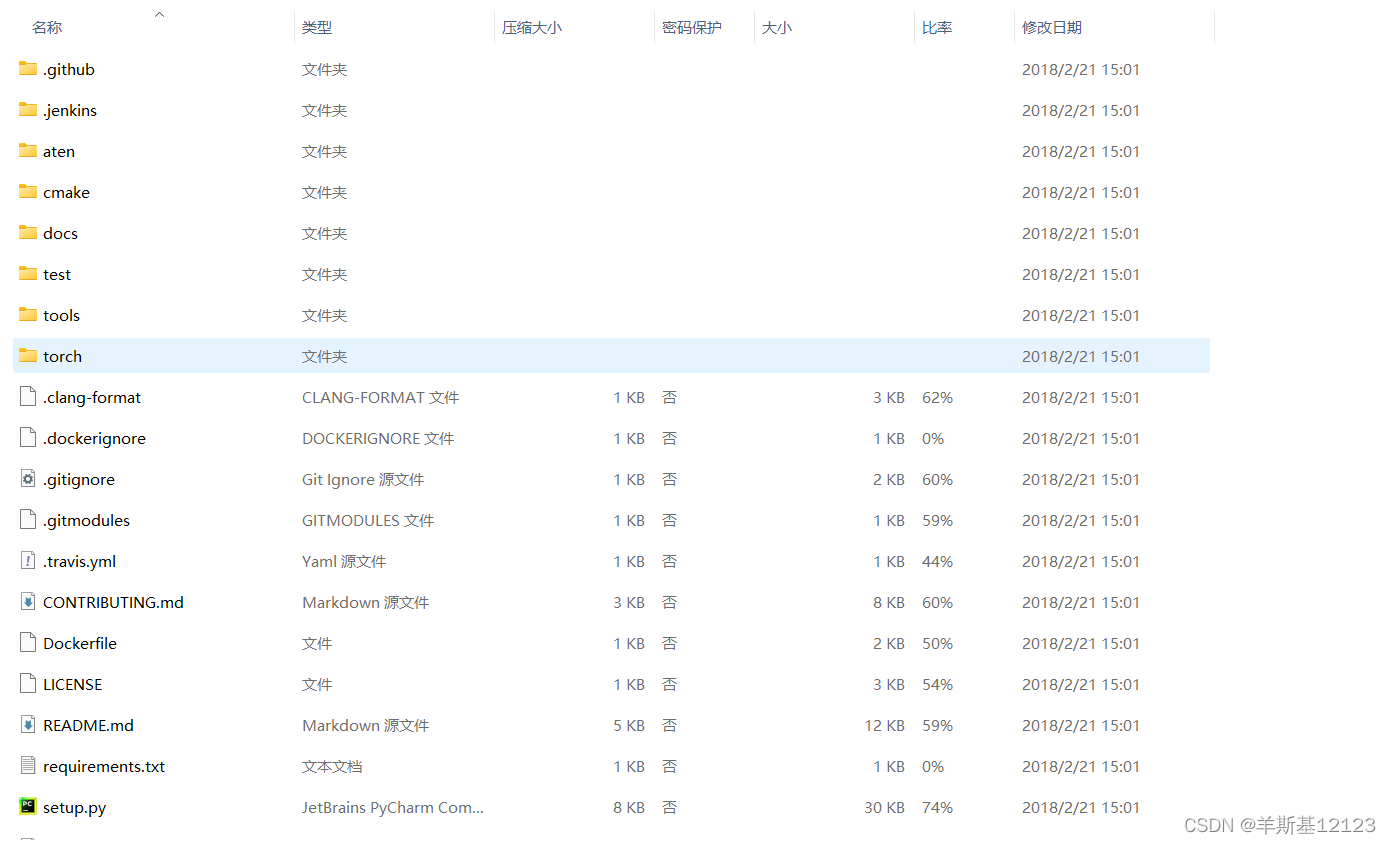The width and height of the screenshot is (1391, 844).
Task: Sort by the 密码保护 column header
Action: click(x=692, y=28)
